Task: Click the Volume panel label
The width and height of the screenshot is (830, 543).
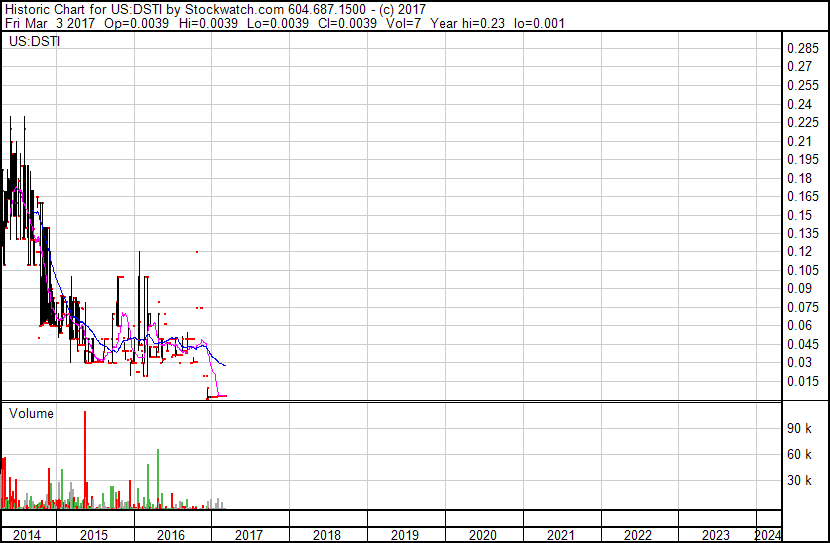Action: 31,413
